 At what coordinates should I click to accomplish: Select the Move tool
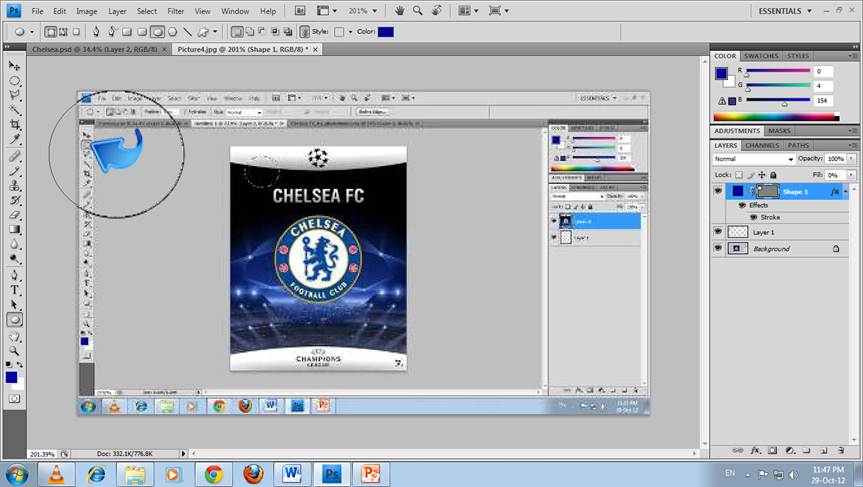pyautogui.click(x=14, y=65)
